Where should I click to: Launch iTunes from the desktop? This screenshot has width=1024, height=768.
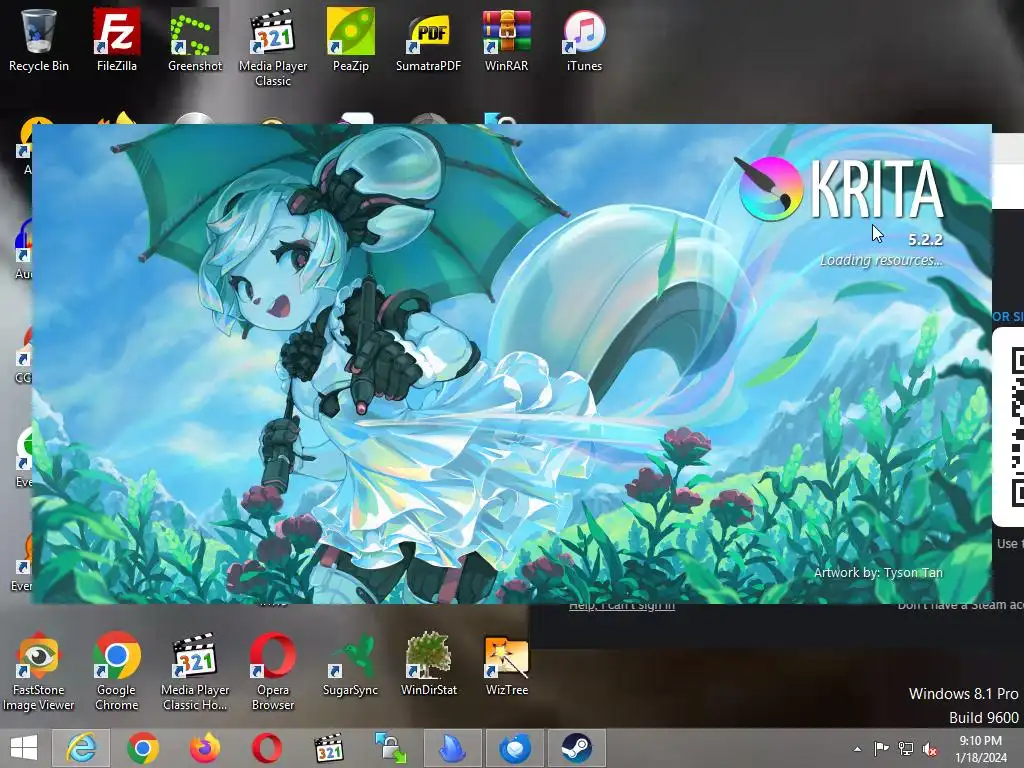(x=584, y=40)
